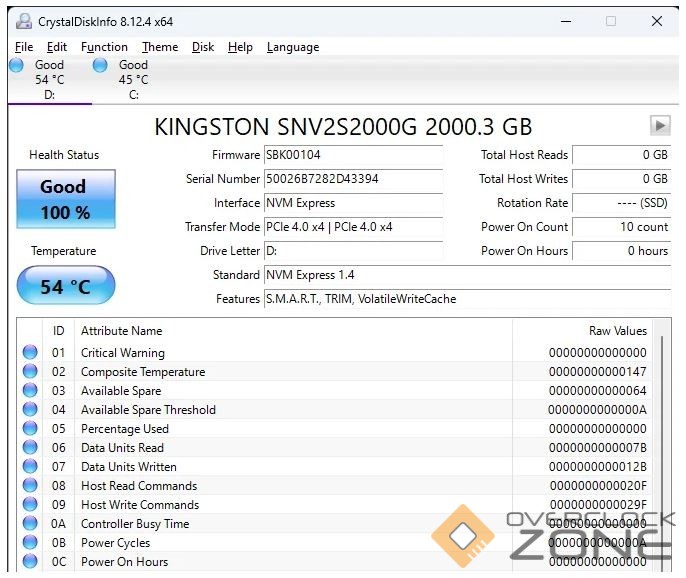This screenshot has width=686, height=578.
Task: Click the status orb for Host Read Commands
Action: pyautogui.click(x=30, y=486)
